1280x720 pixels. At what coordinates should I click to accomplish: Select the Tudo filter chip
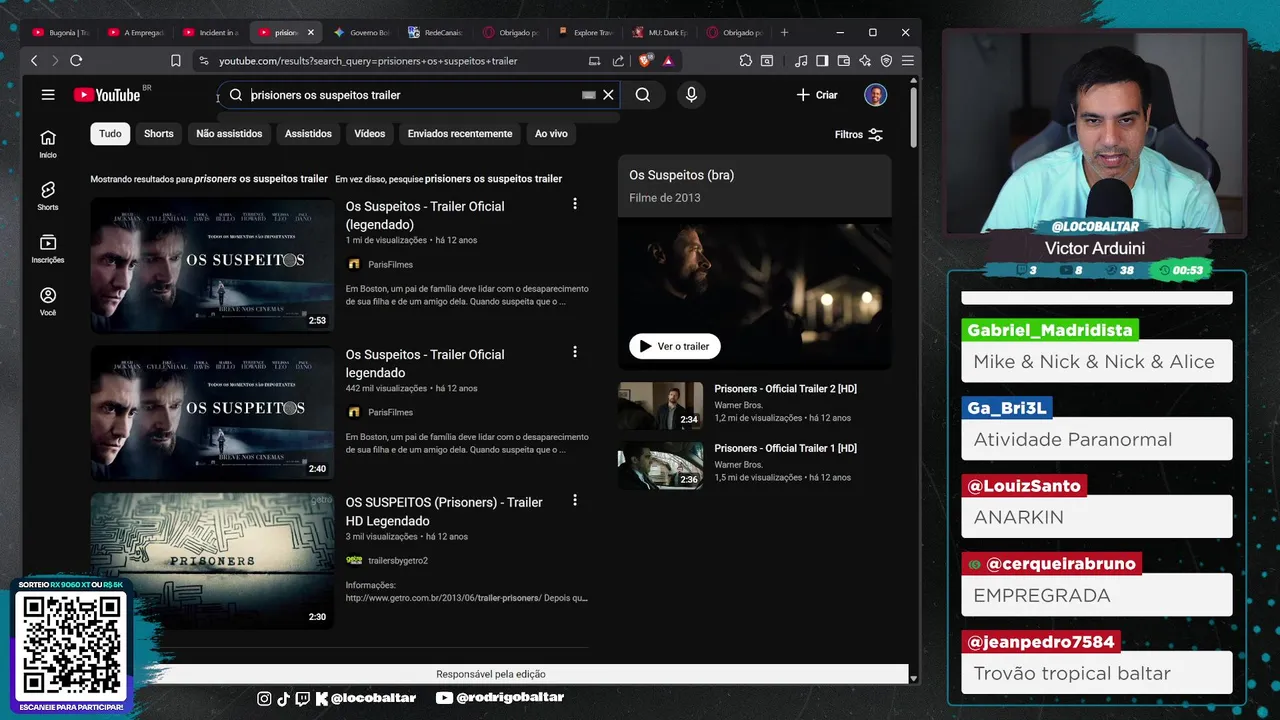110,134
